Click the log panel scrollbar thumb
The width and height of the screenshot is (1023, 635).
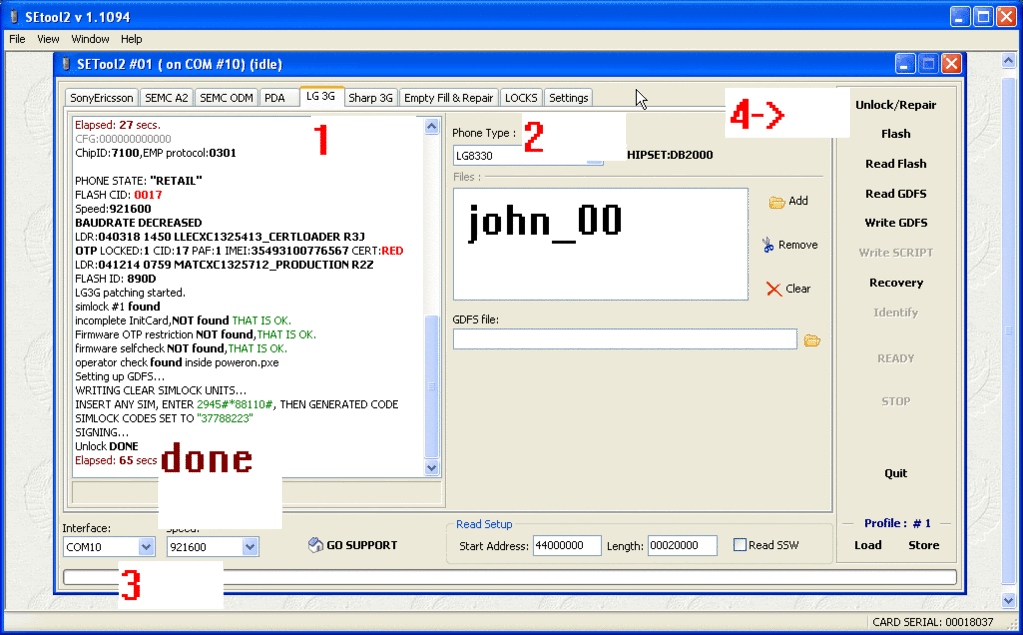coord(432,386)
